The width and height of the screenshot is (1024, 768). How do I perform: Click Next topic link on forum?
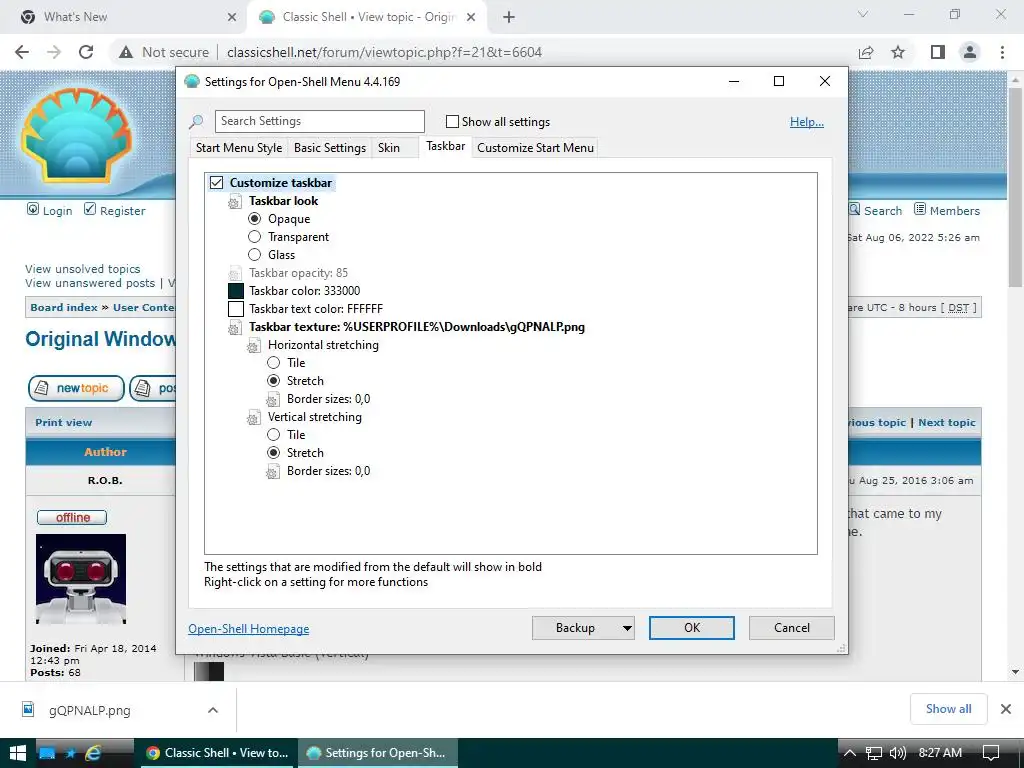pyautogui.click(x=946, y=423)
